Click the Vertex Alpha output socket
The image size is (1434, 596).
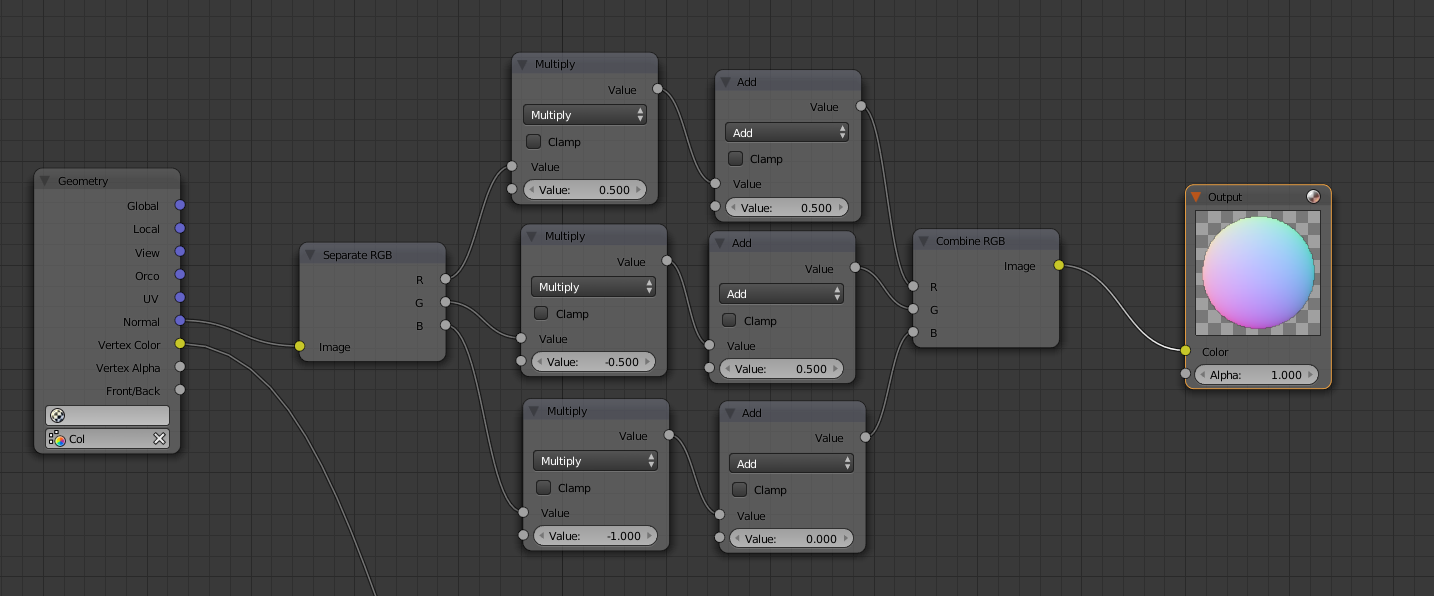[180, 367]
